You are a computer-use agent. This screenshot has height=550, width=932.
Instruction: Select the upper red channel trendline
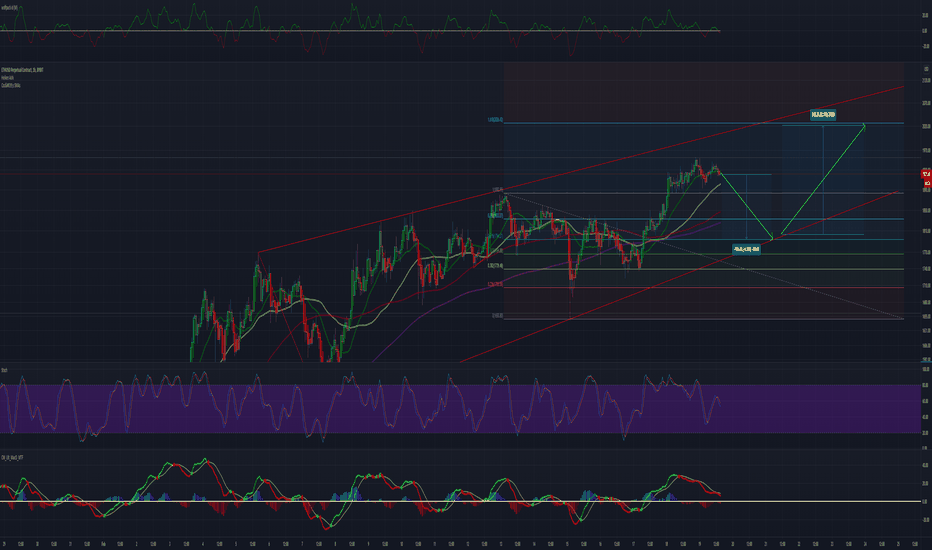581,170
